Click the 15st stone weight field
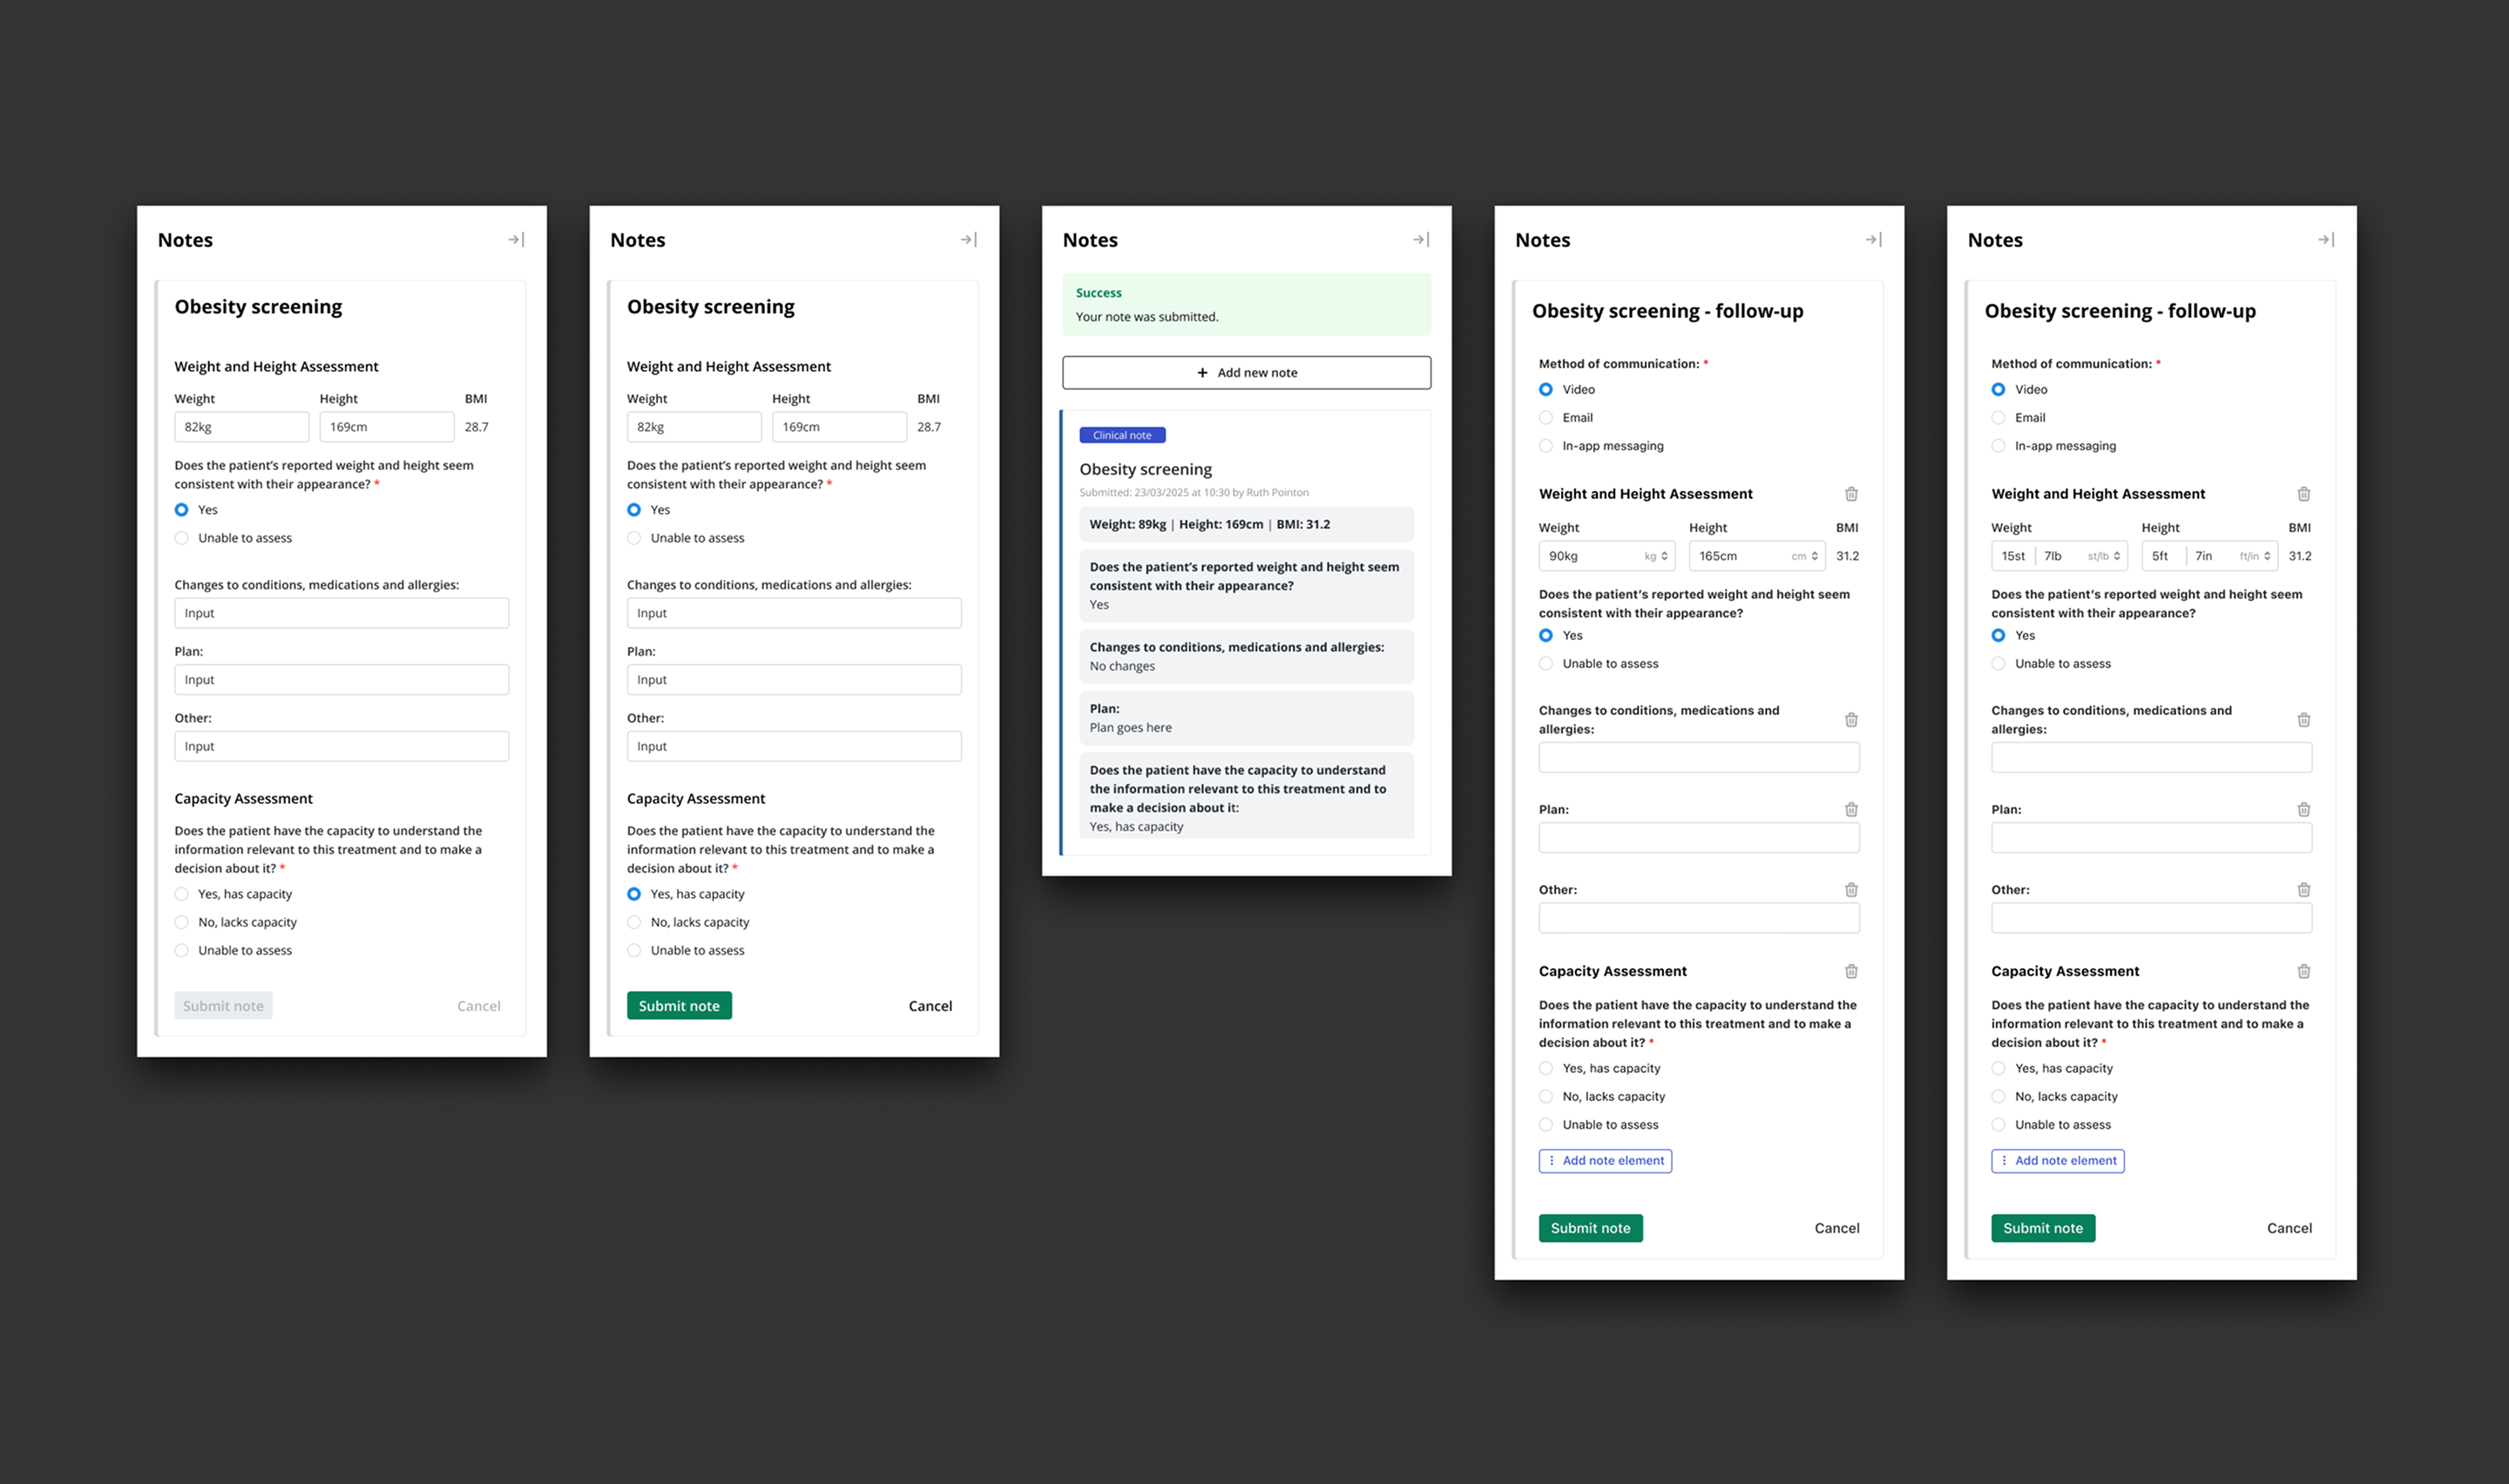The image size is (2509, 1484). pyautogui.click(x=2013, y=556)
